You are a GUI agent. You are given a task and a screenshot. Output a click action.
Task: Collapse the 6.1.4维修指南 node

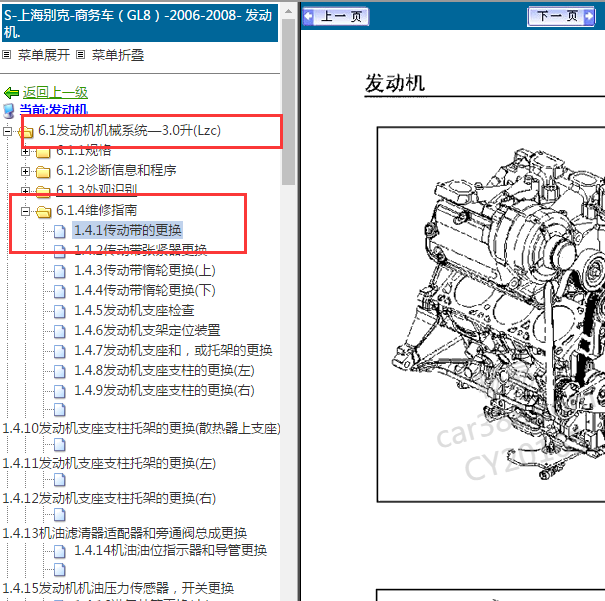(25, 211)
